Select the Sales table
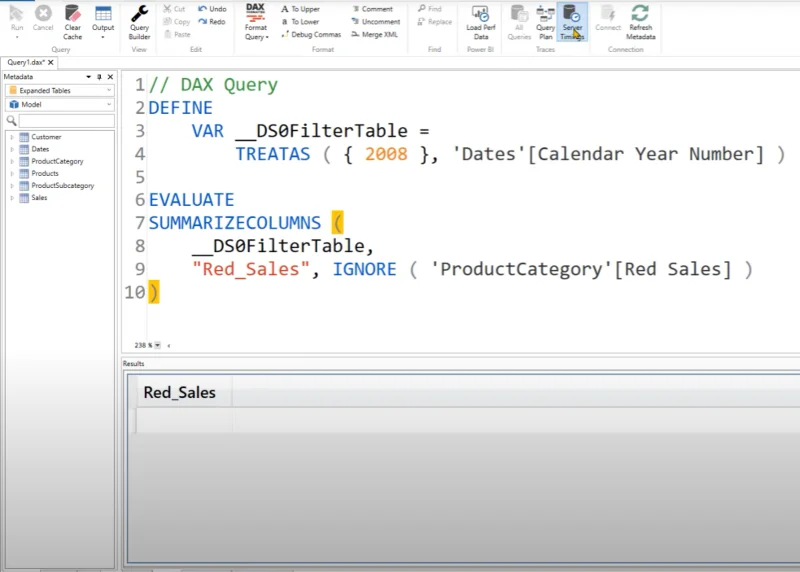 [x=33, y=197]
